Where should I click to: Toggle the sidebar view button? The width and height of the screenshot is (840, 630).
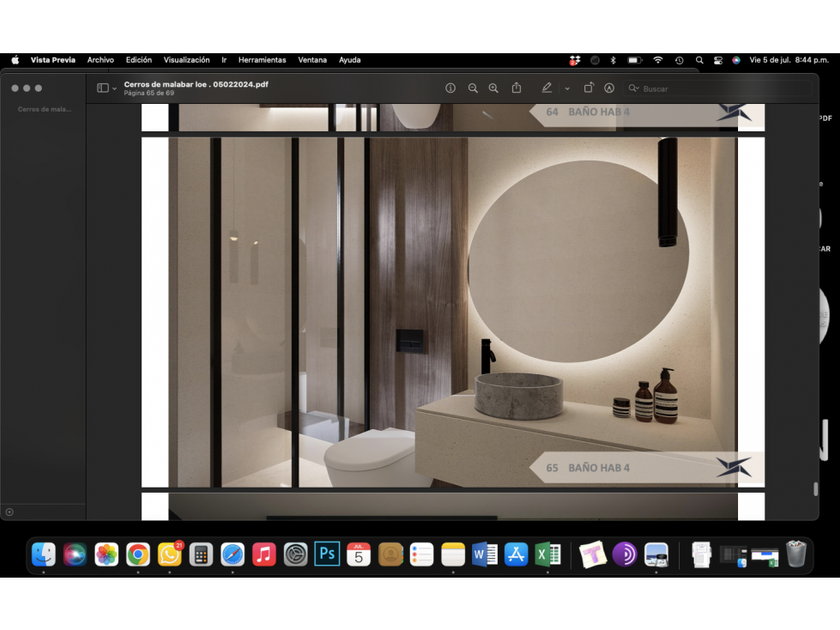[102, 88]
